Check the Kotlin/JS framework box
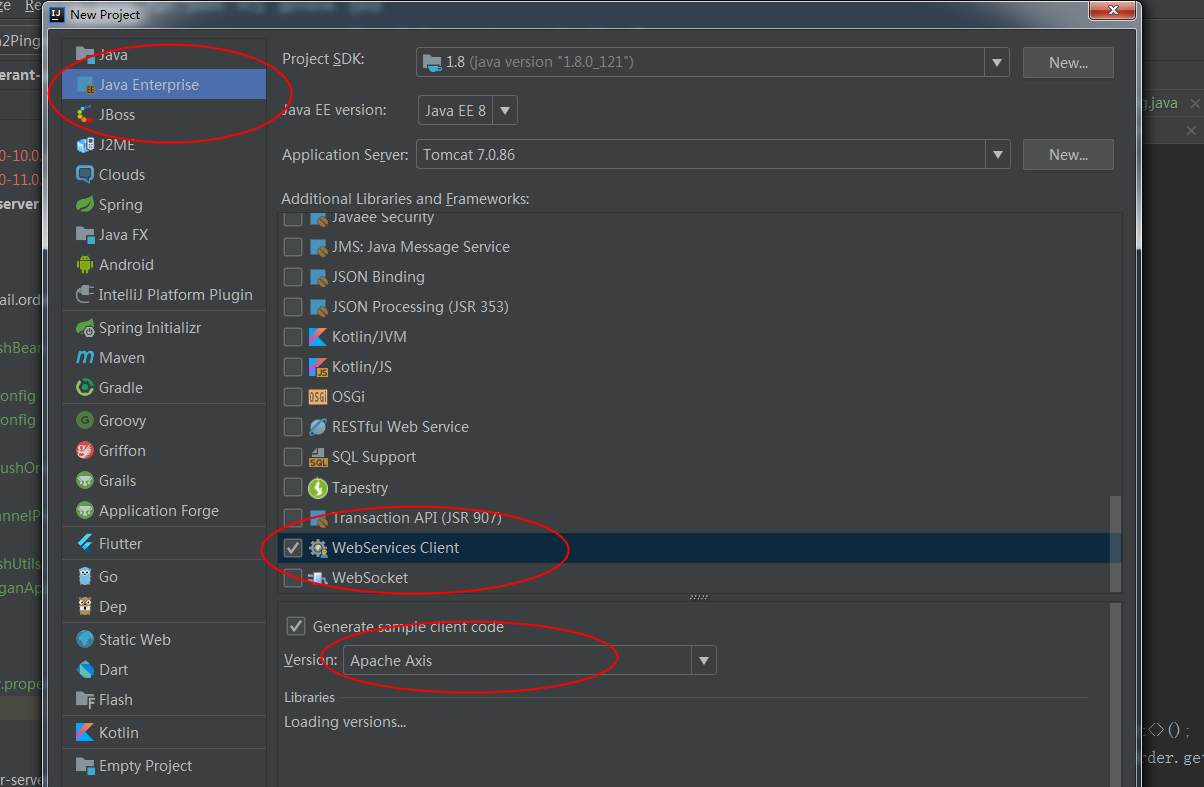 [293, 367]
